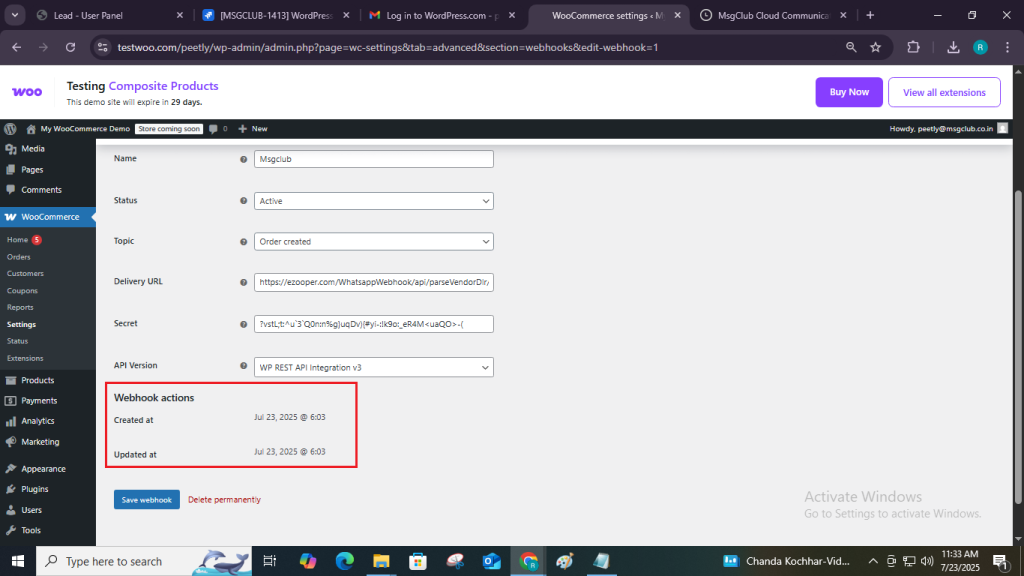
Task: Open Microsoft Store from the taskbar
Action: pos(418,561)
